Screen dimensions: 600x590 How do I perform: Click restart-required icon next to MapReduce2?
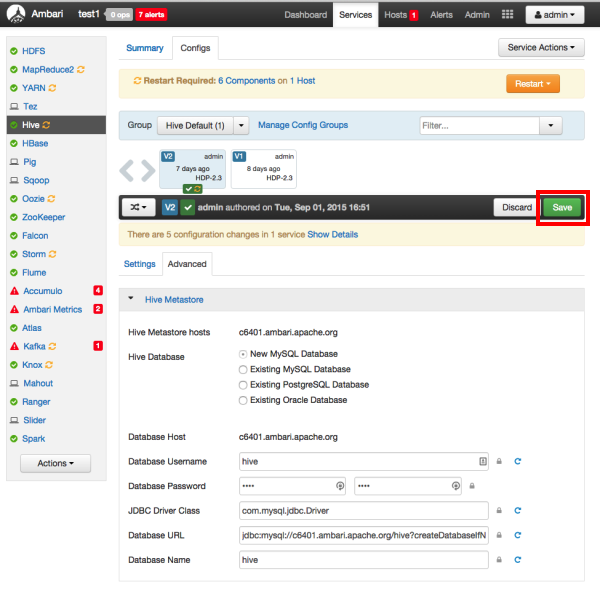81,70
